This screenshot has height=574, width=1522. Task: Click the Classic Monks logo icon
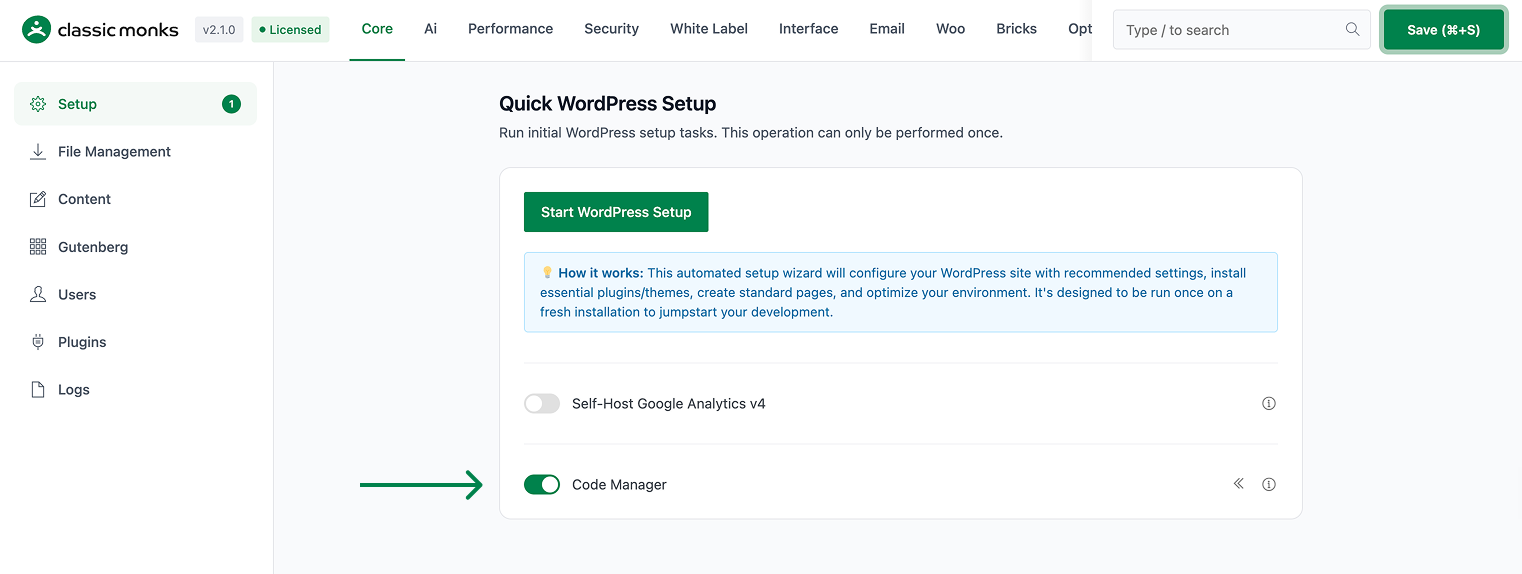(x=36, y=29)
